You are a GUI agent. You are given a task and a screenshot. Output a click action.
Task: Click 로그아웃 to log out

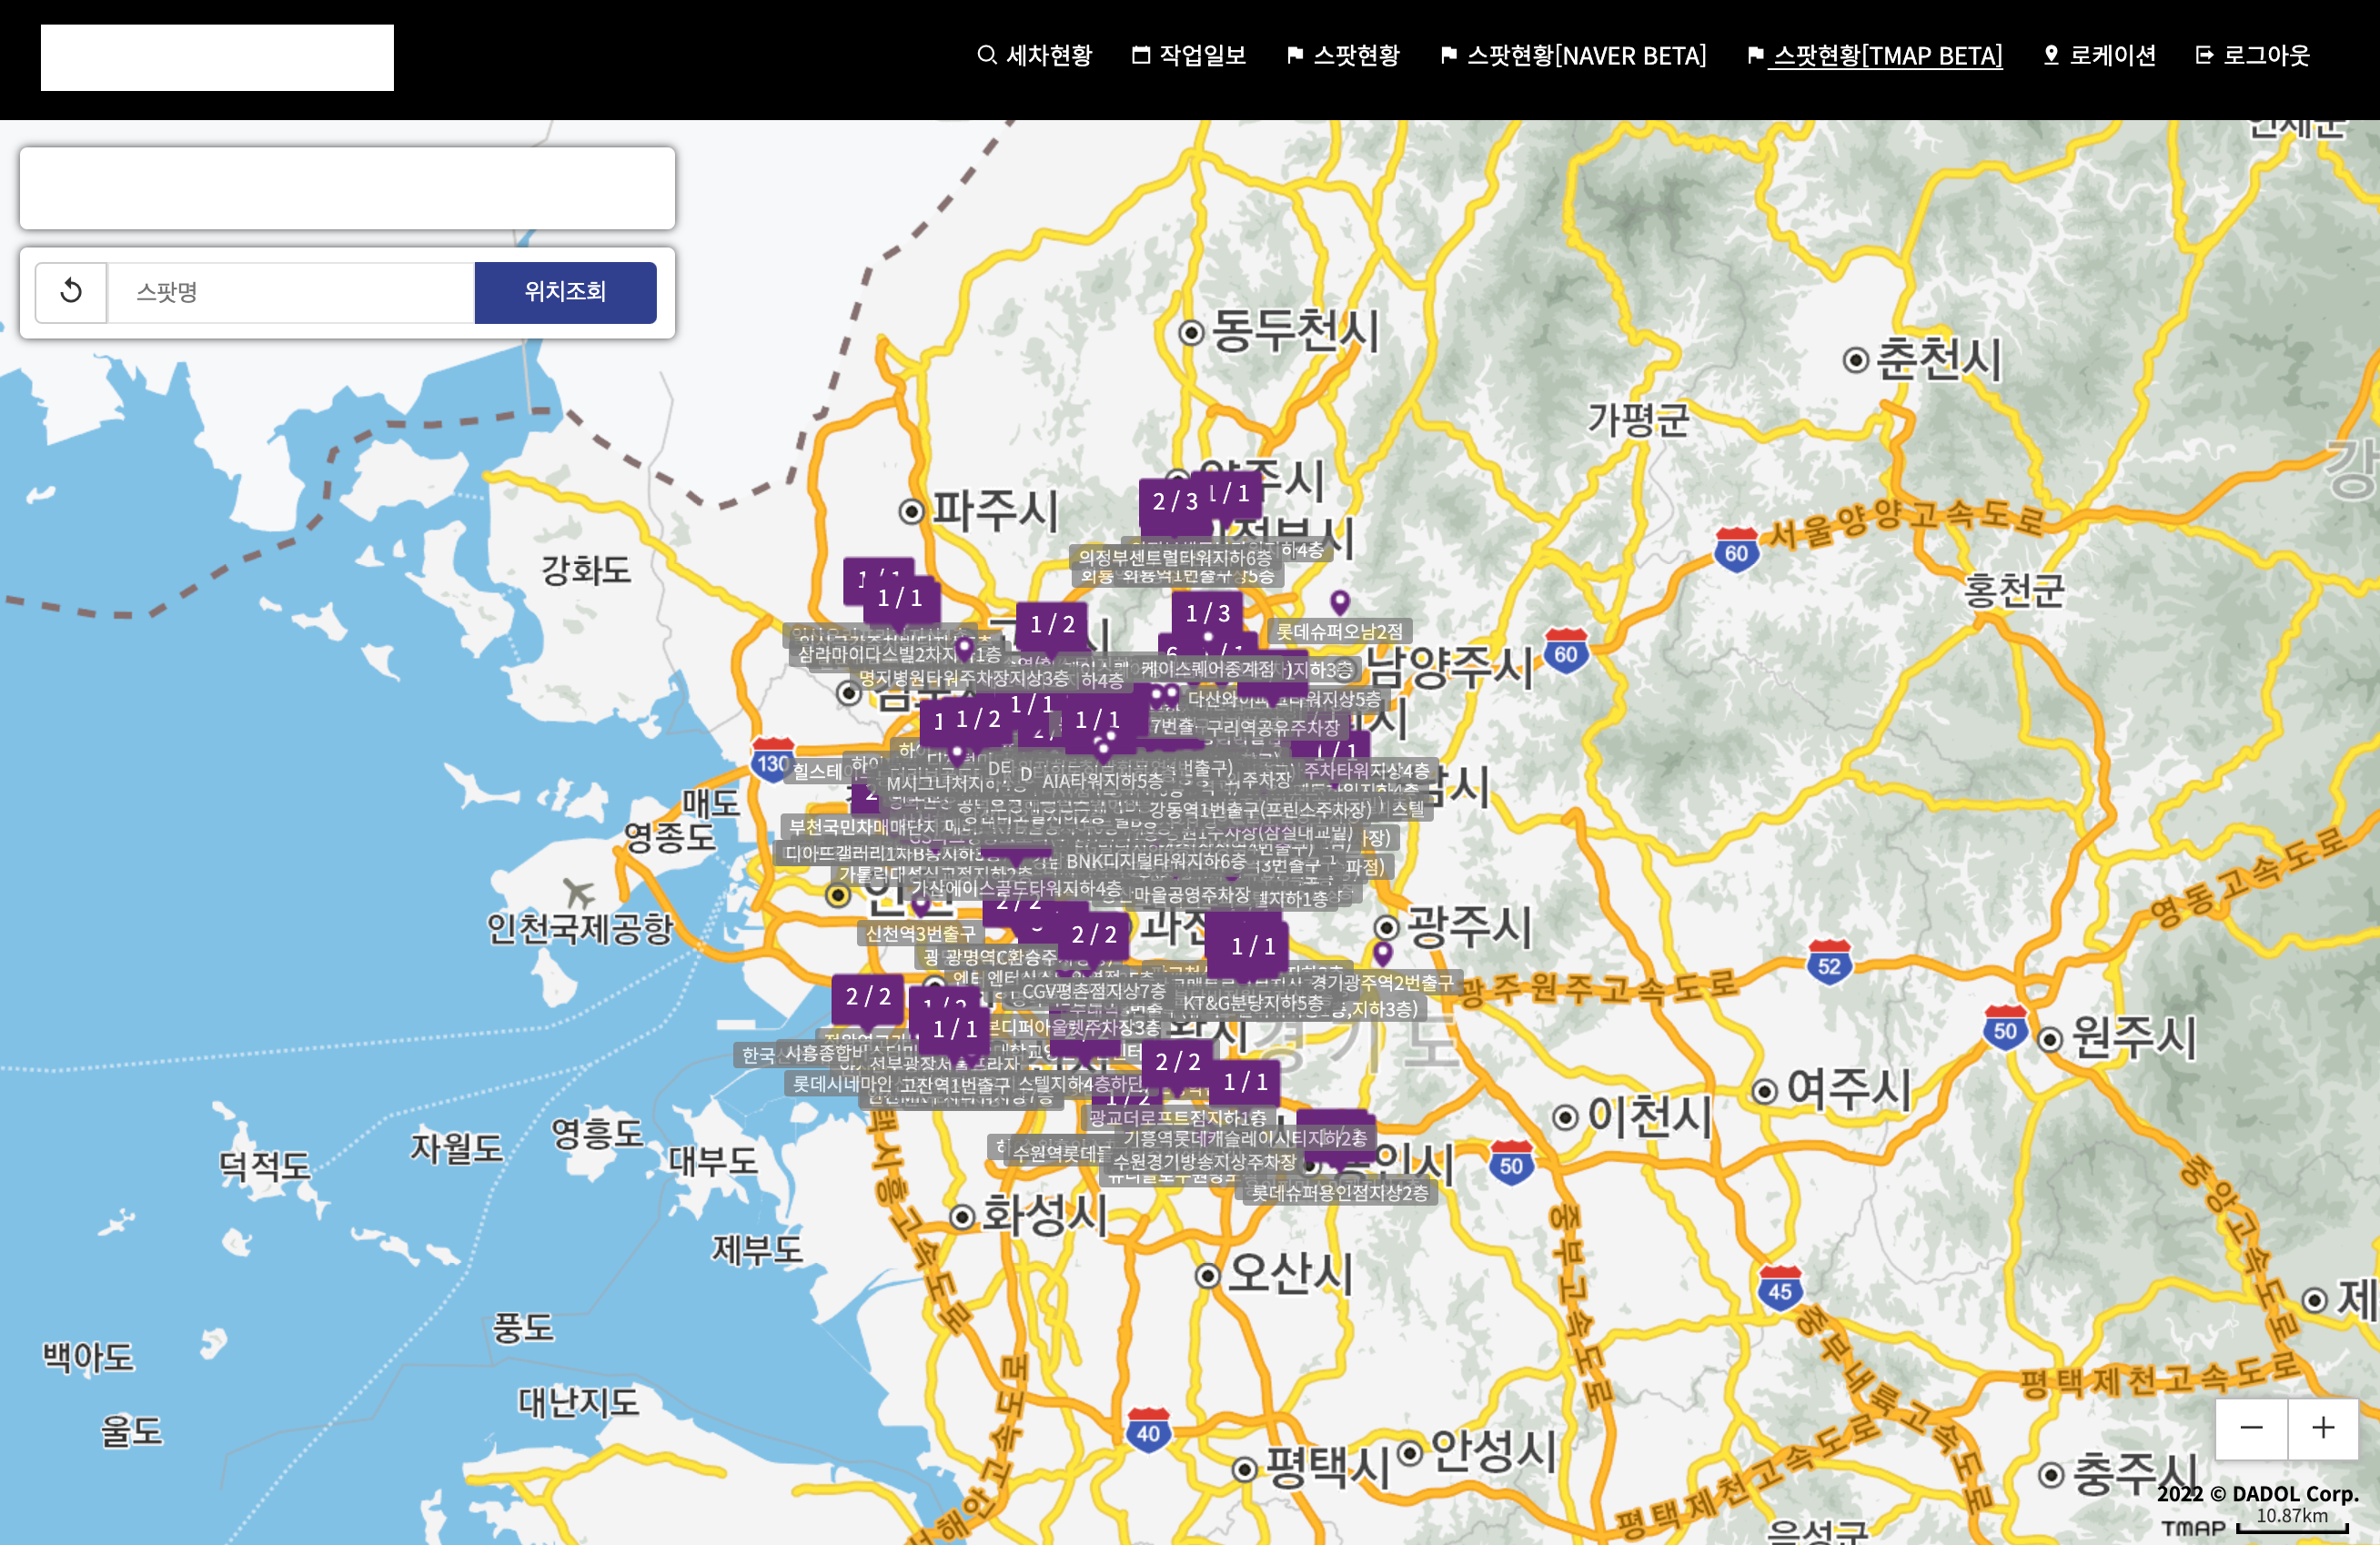tap(2252, 56)
